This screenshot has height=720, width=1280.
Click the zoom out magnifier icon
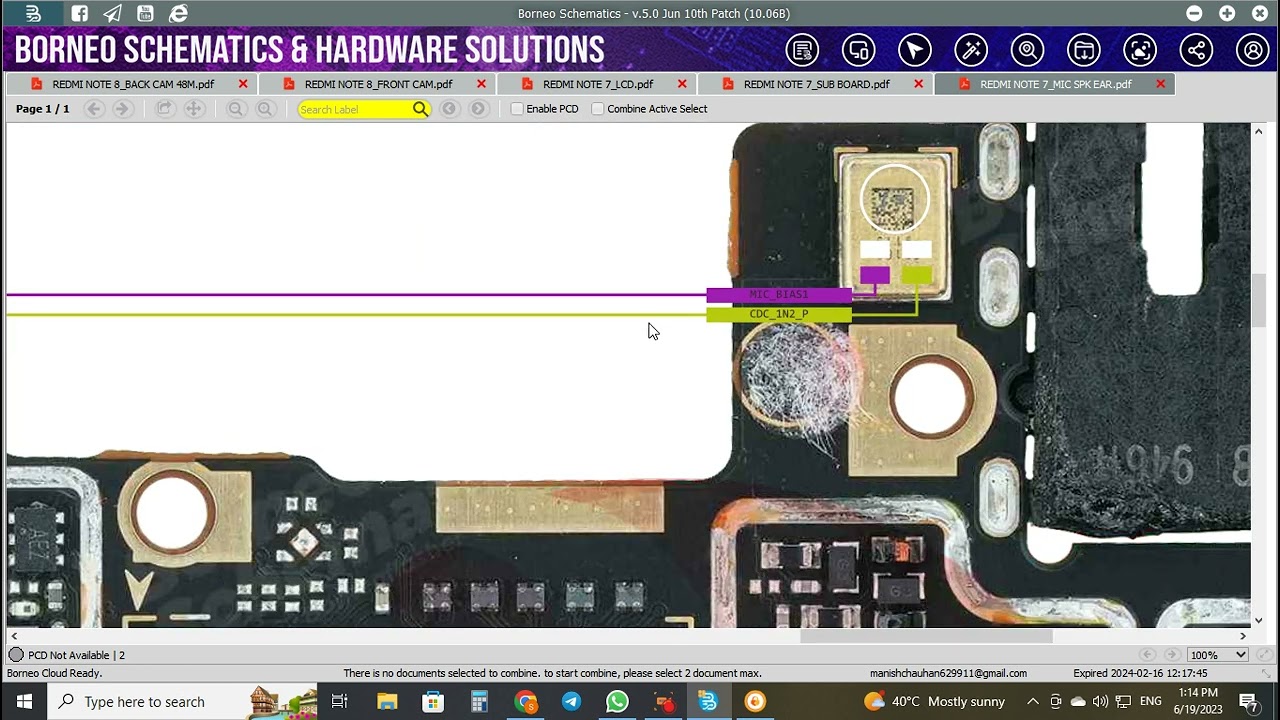pyautogui.click(x=236, y=109)
